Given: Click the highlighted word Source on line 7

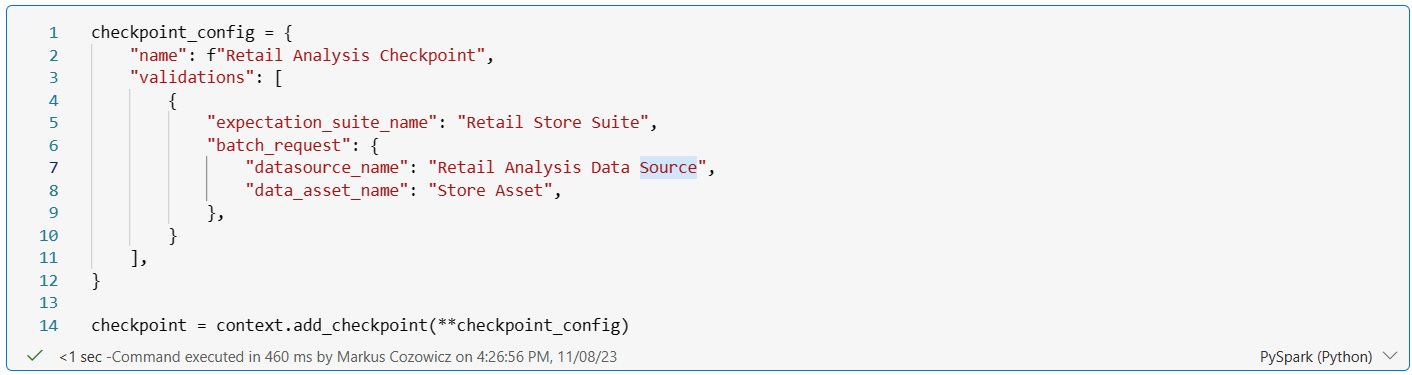Looking at the screenshot, I should pos(668,167).
